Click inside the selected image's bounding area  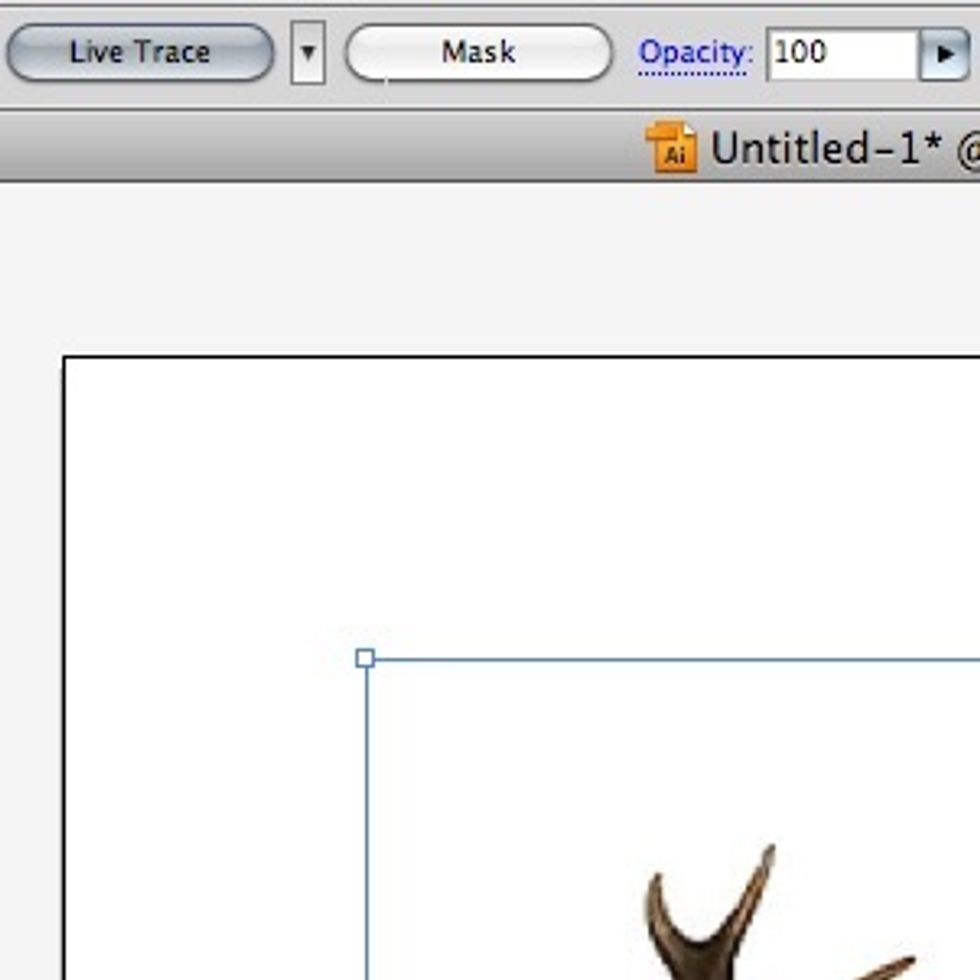point(600,800)
